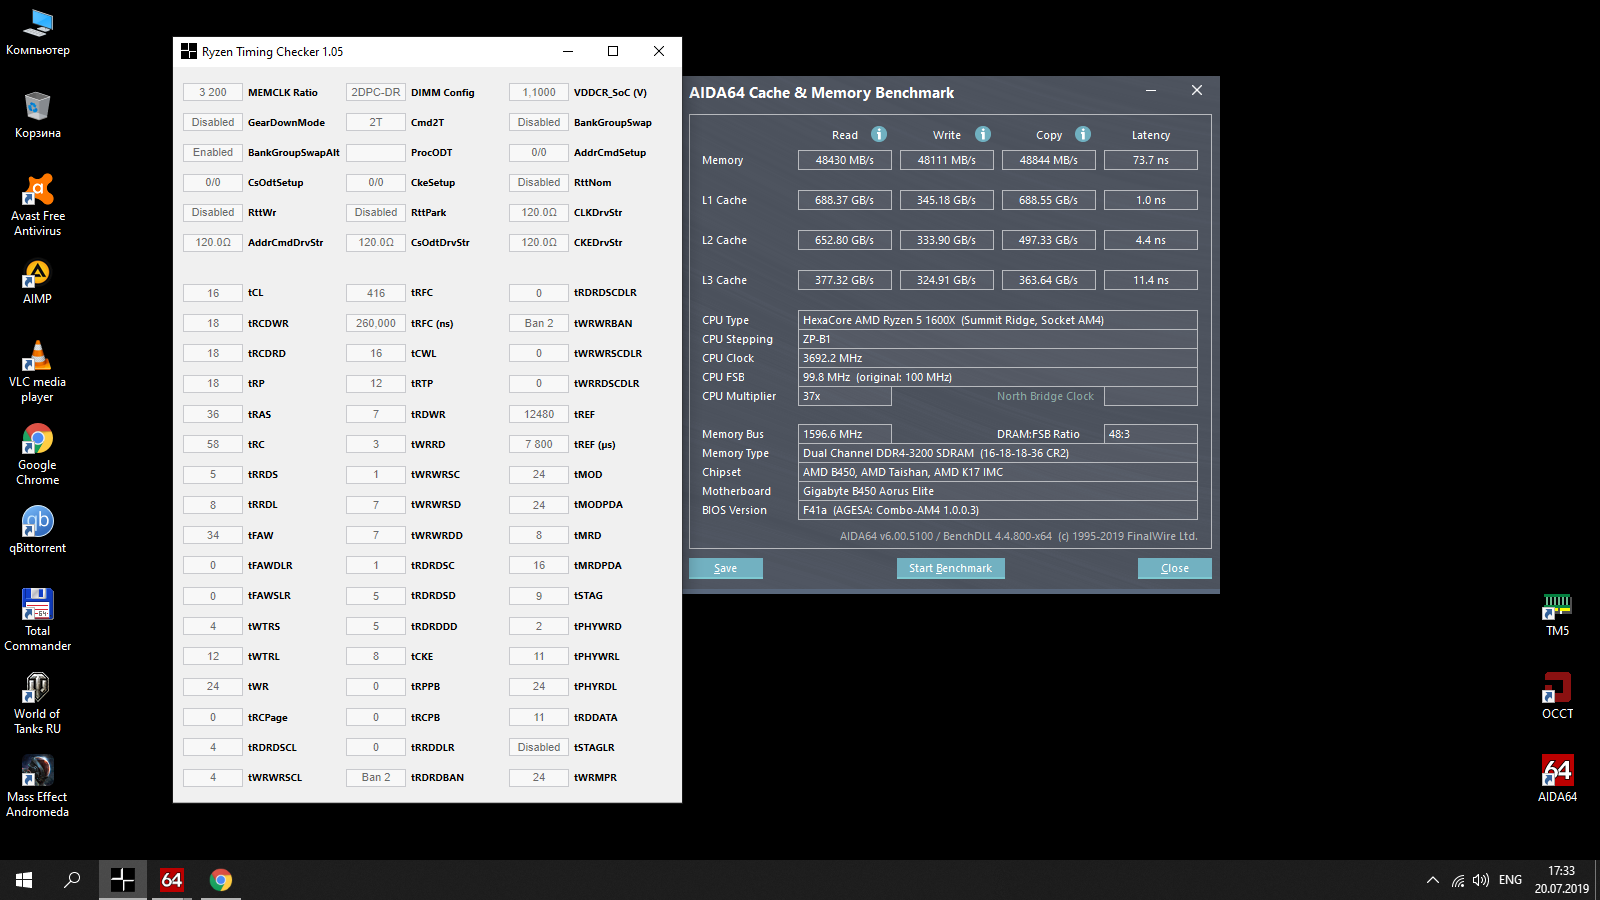Click the DRAM:FSB Ratio value 48:3
This screenshot has height=900, width=1600.
tap(1151, 434)
